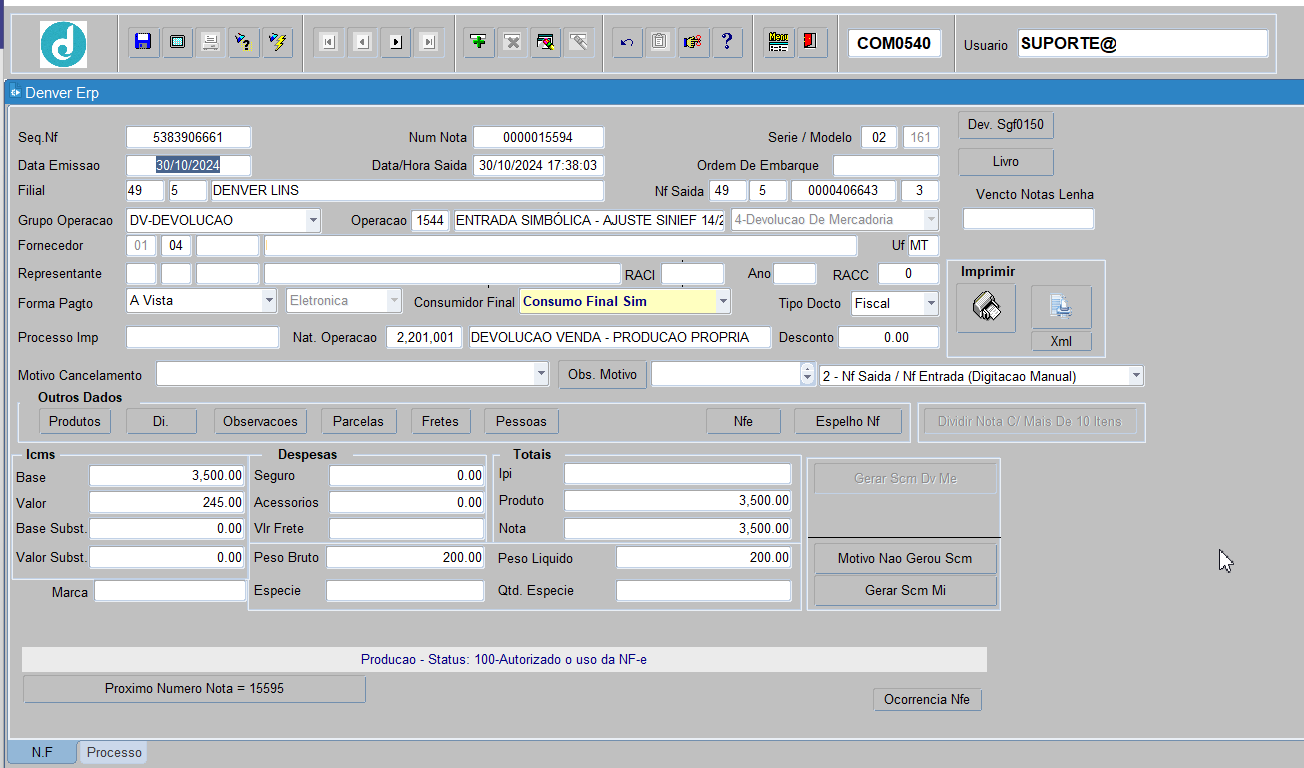The image size is (1304, 768).
Task: Expand the 4-Devolucao De Mercadoria dropdown
Action: (931, 220)
